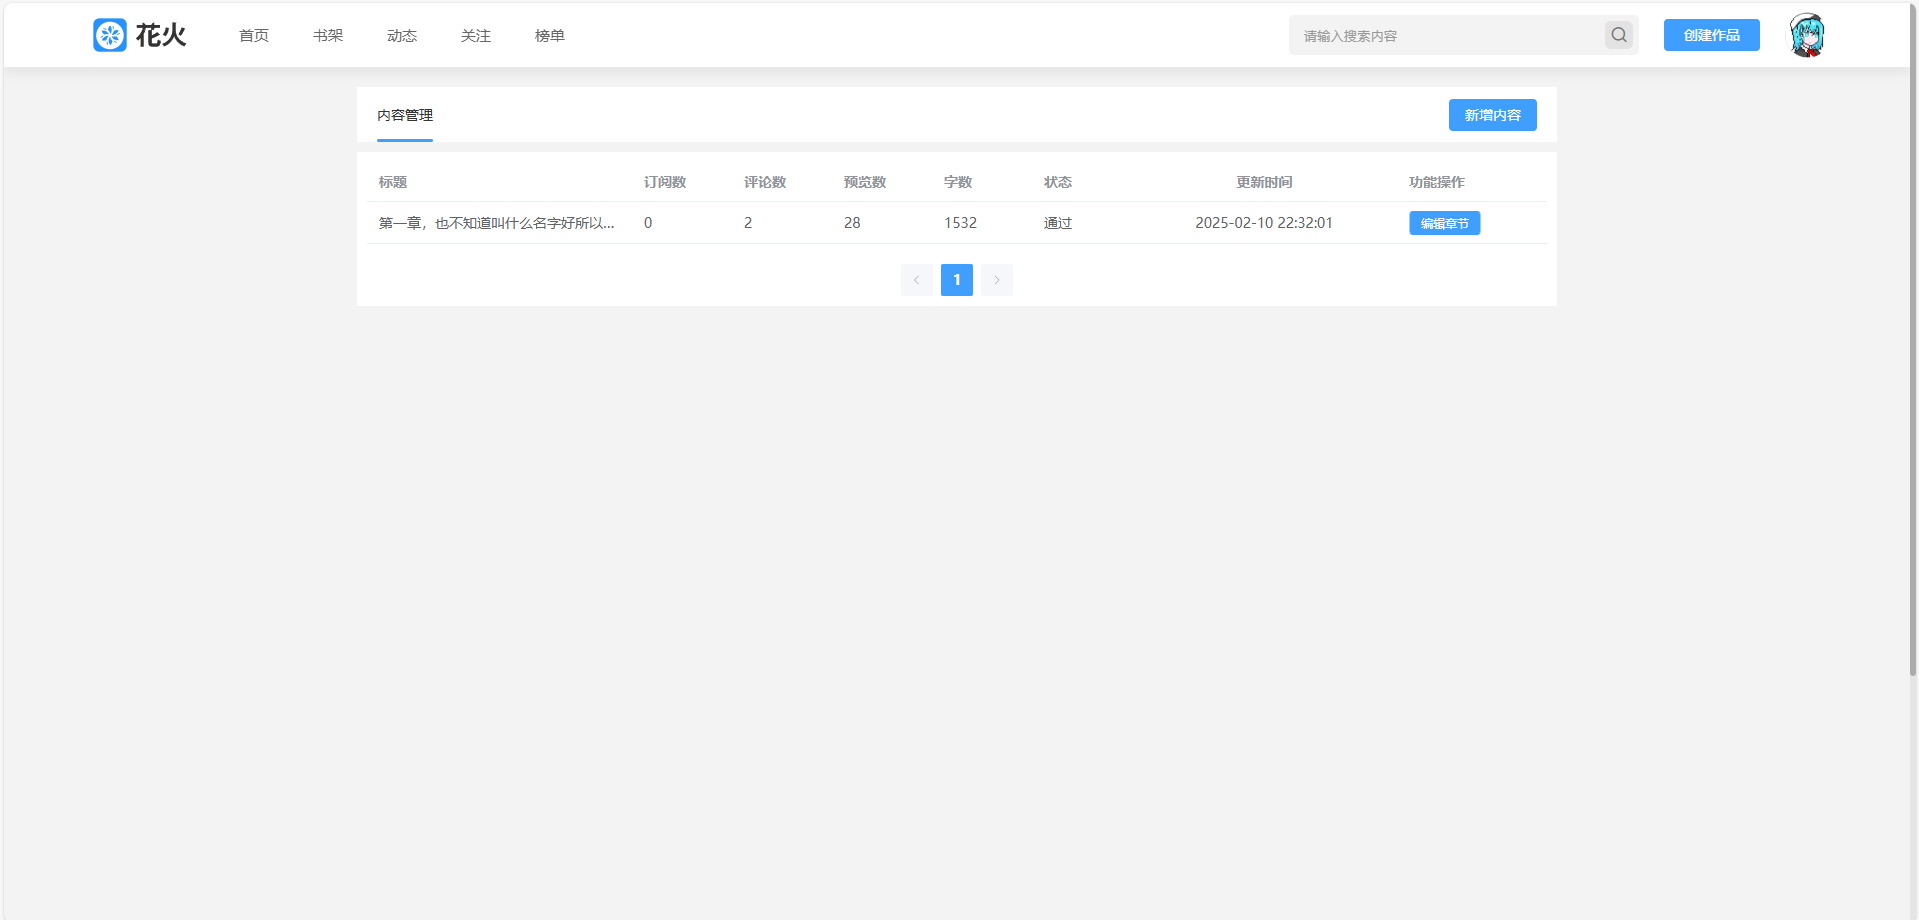
Task: Click the 更新时间 column header
Action: pos(1264,182)
